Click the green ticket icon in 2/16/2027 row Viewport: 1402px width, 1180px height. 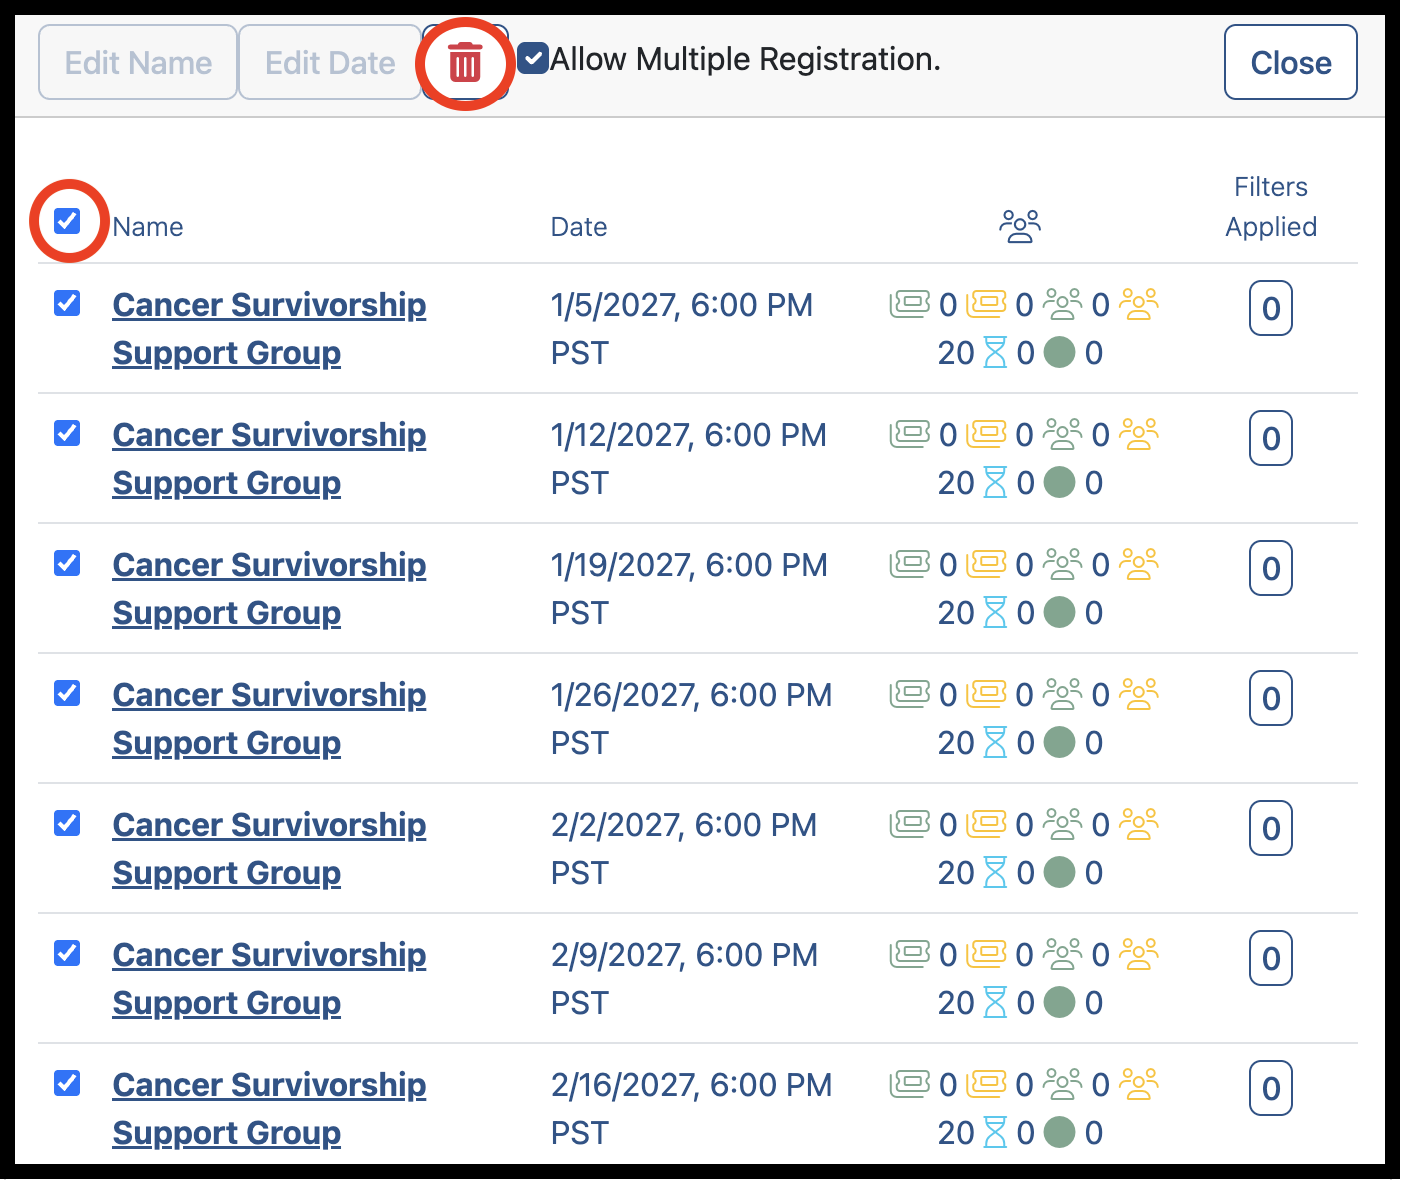[910, 1084]
